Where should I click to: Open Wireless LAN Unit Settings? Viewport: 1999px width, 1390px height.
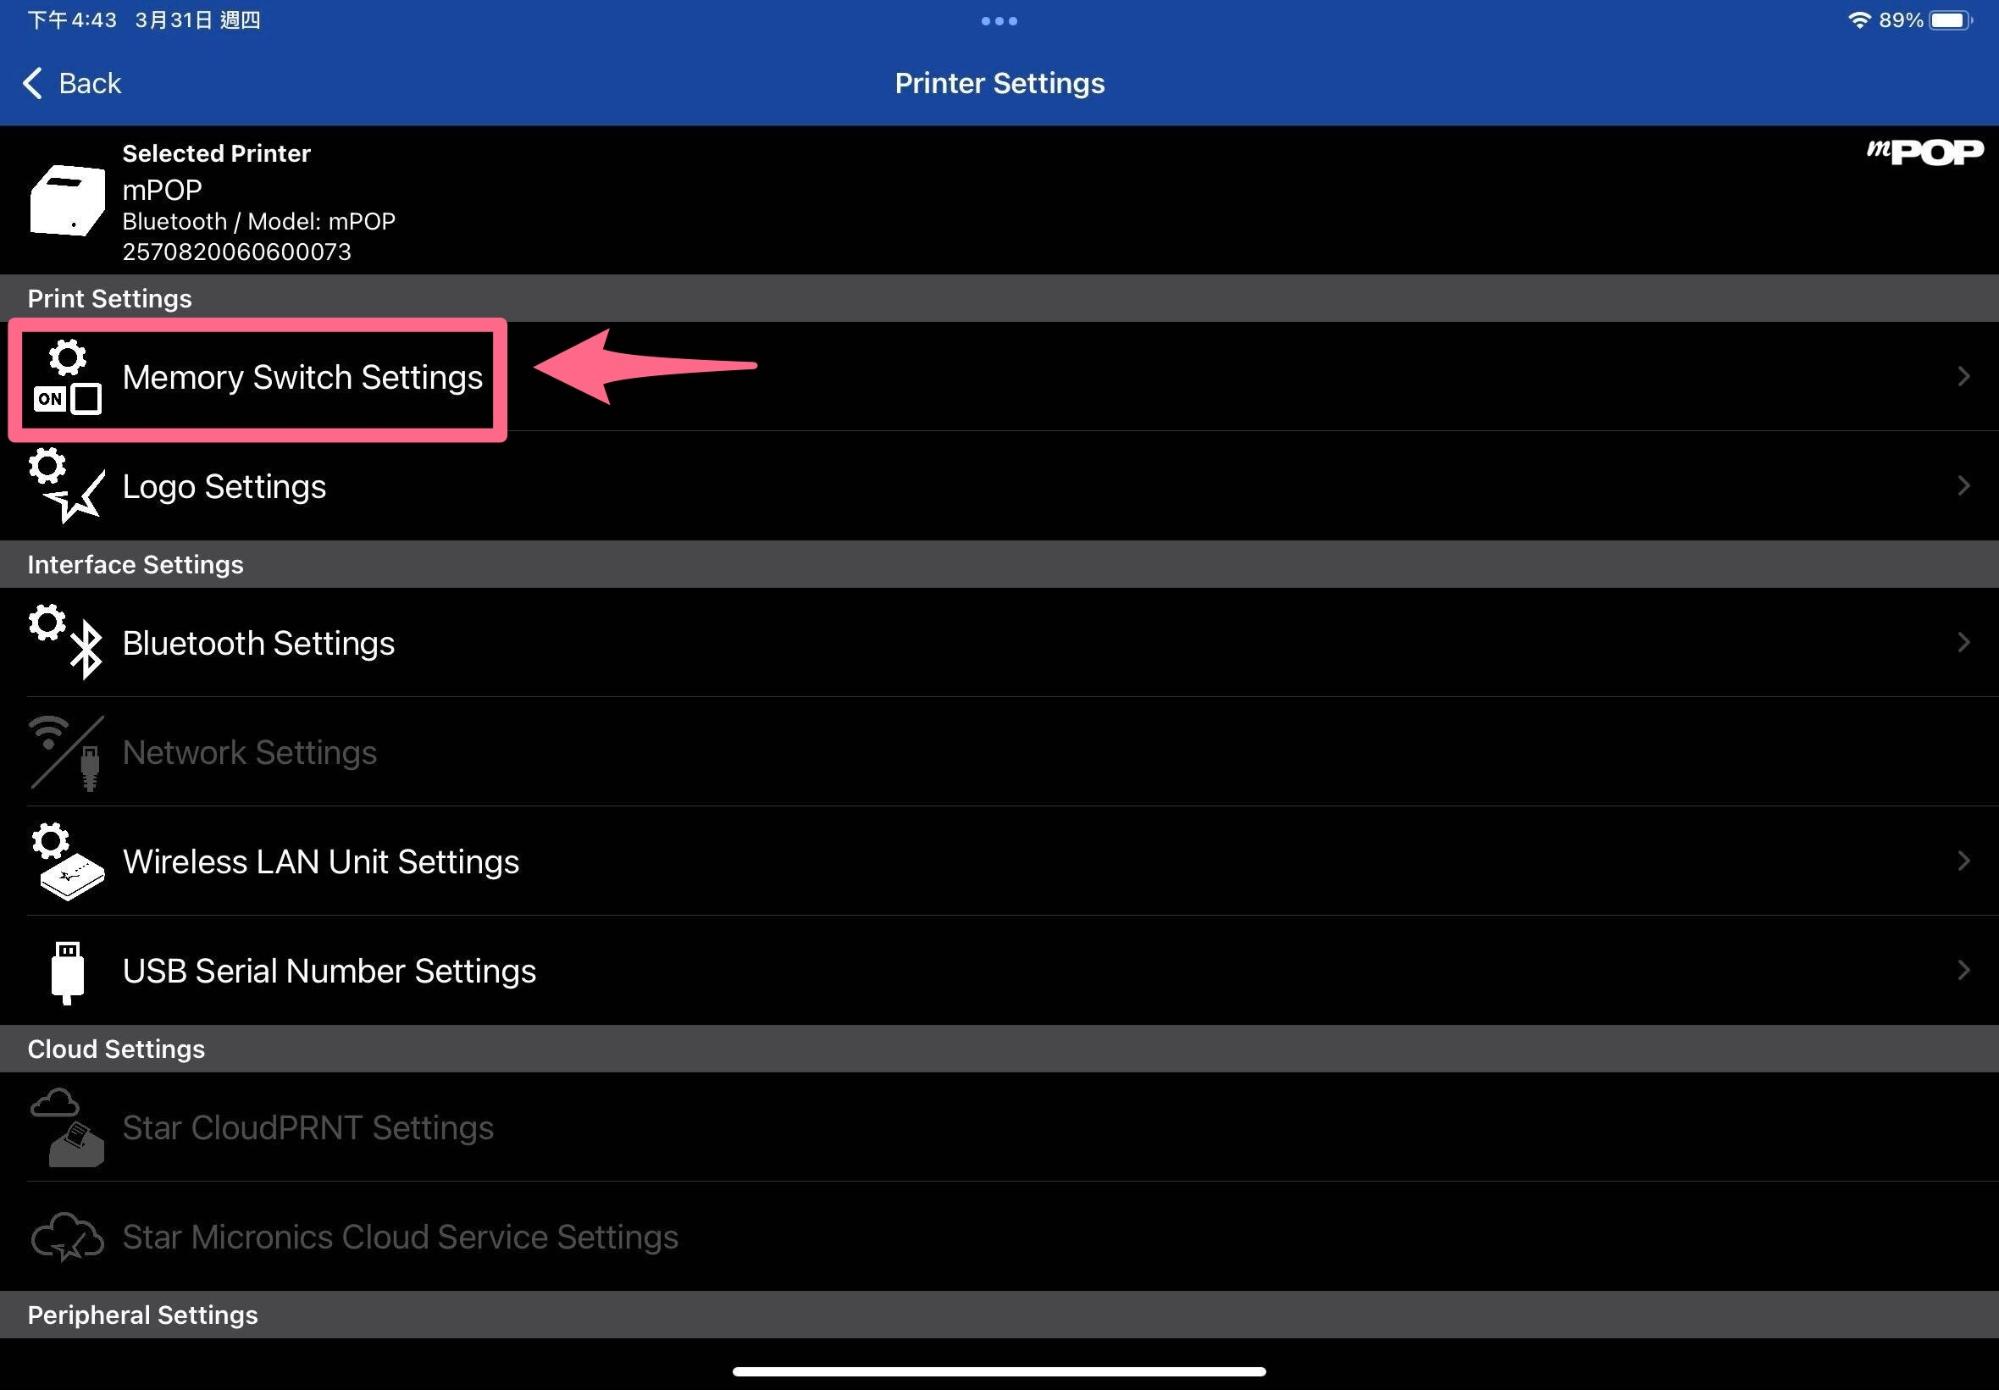[x=999, y=861]
